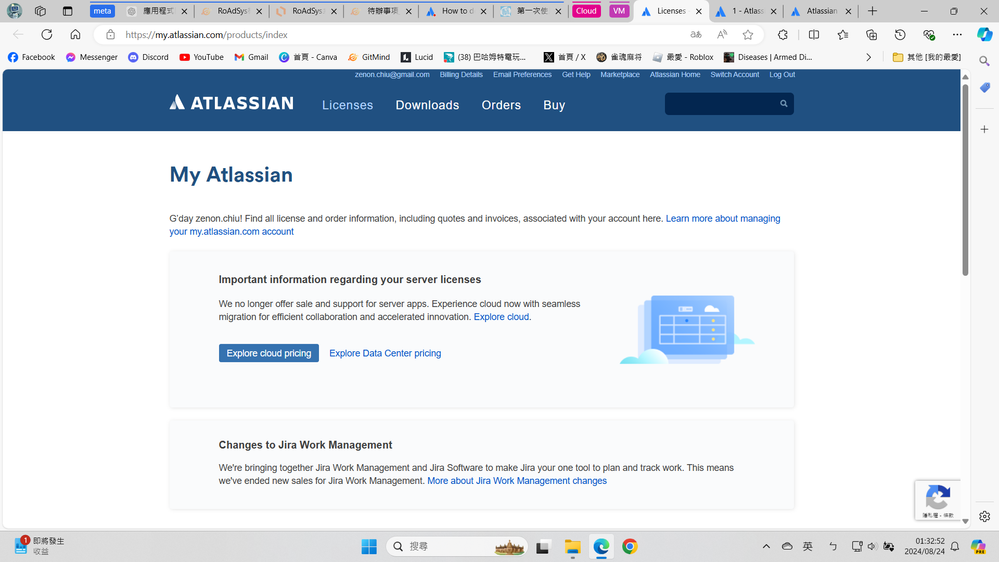Open the Orders navigation item

pyautogui.click(x=501, y=105)
